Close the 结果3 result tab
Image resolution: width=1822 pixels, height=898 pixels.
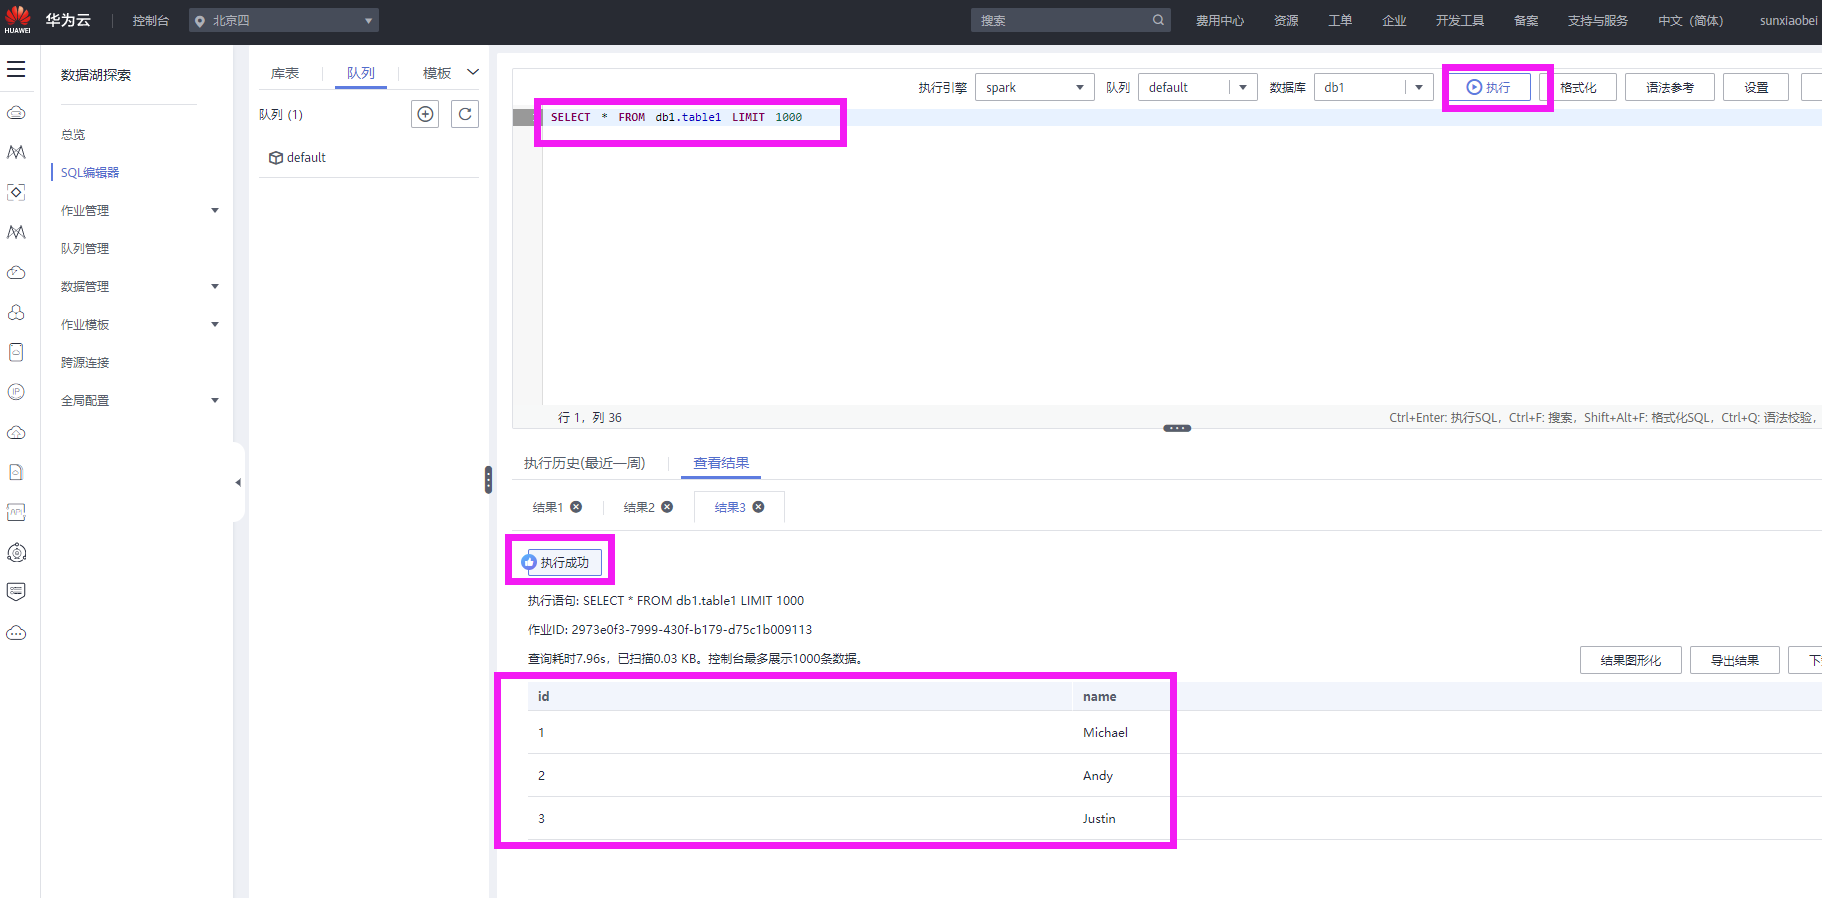pos(758,507)
